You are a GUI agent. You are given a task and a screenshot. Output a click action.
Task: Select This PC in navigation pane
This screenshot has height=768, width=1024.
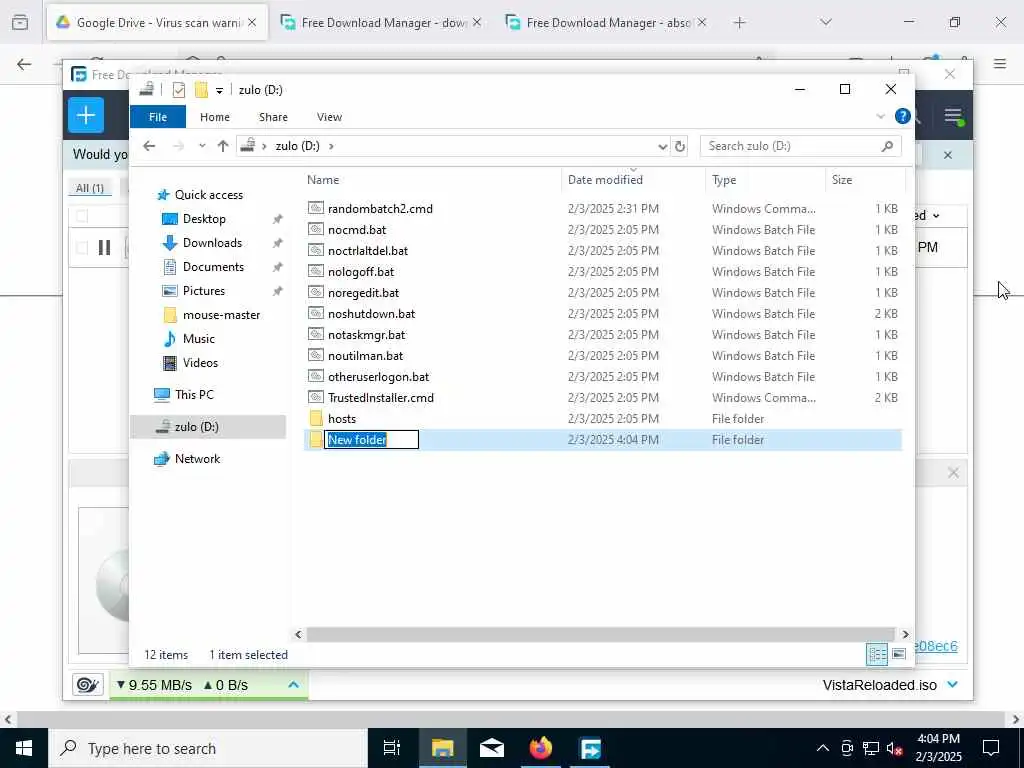(x=194, y=394)
